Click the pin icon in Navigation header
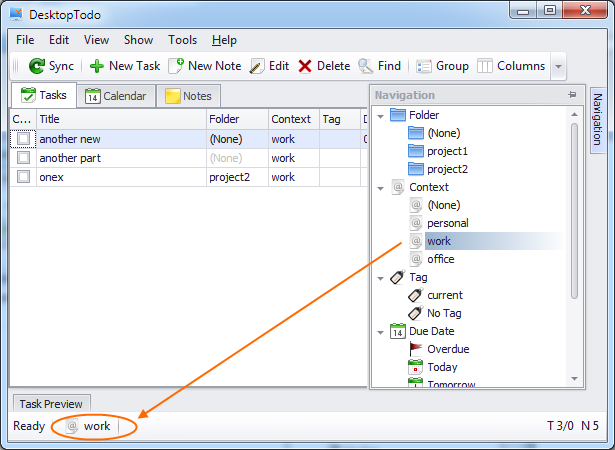 point(572,95)
